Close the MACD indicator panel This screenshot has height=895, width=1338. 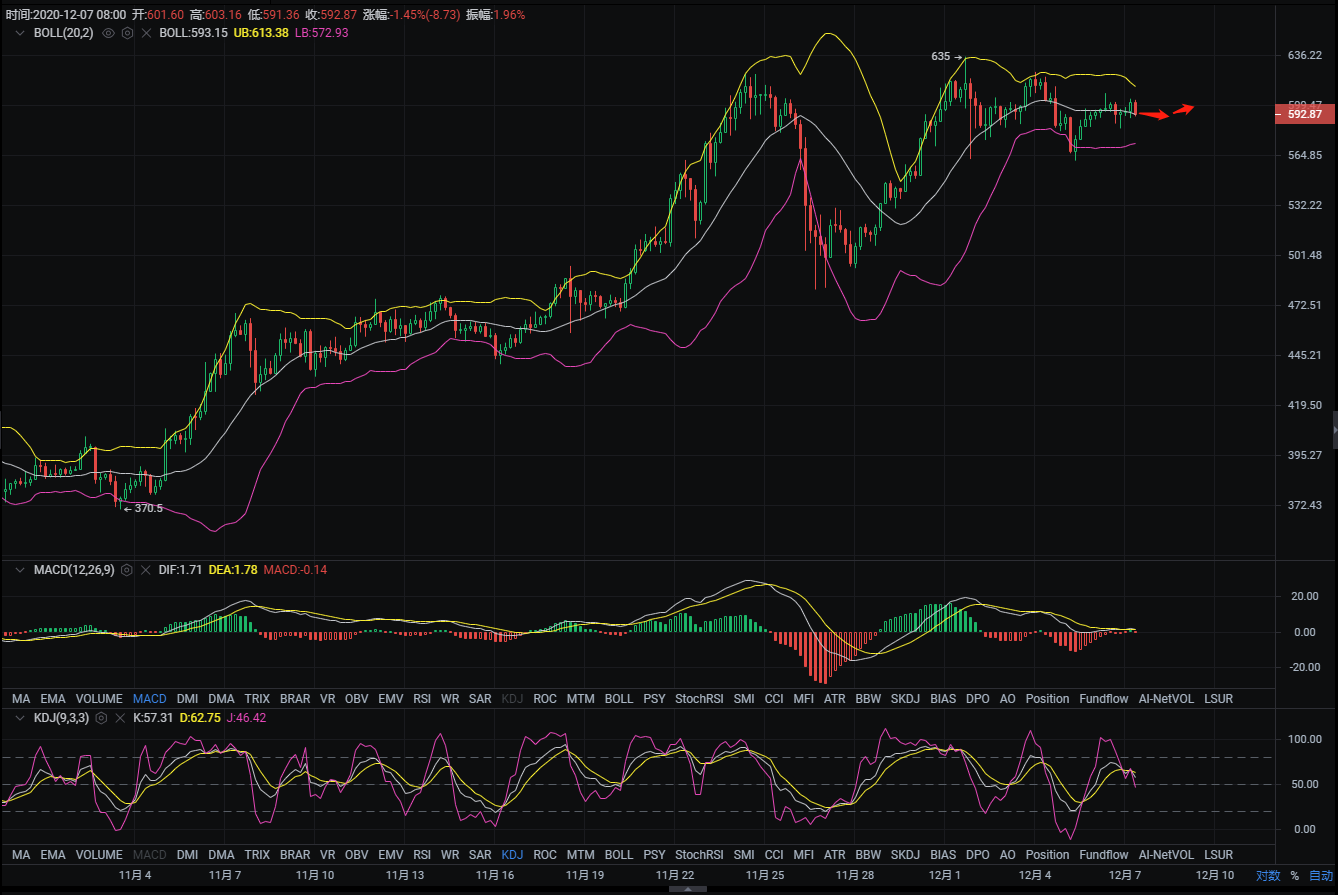pyautogui.click(x=146, y=570)
